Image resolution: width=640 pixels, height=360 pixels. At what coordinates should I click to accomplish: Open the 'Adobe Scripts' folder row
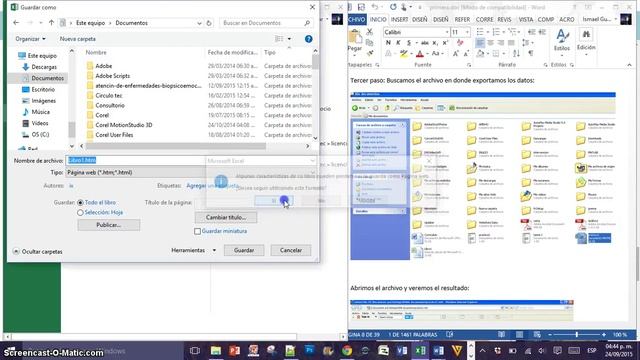199,76
